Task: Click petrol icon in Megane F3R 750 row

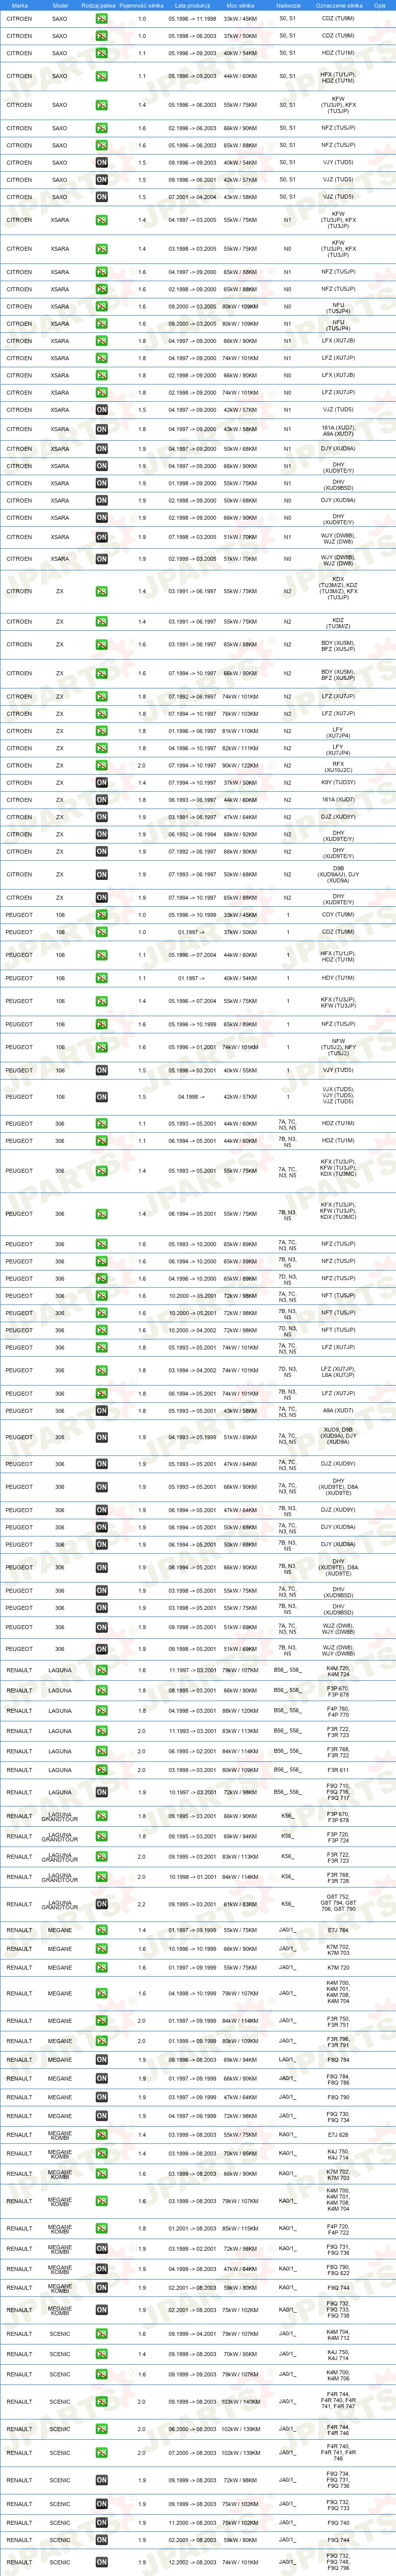Action: (101, 2021)
